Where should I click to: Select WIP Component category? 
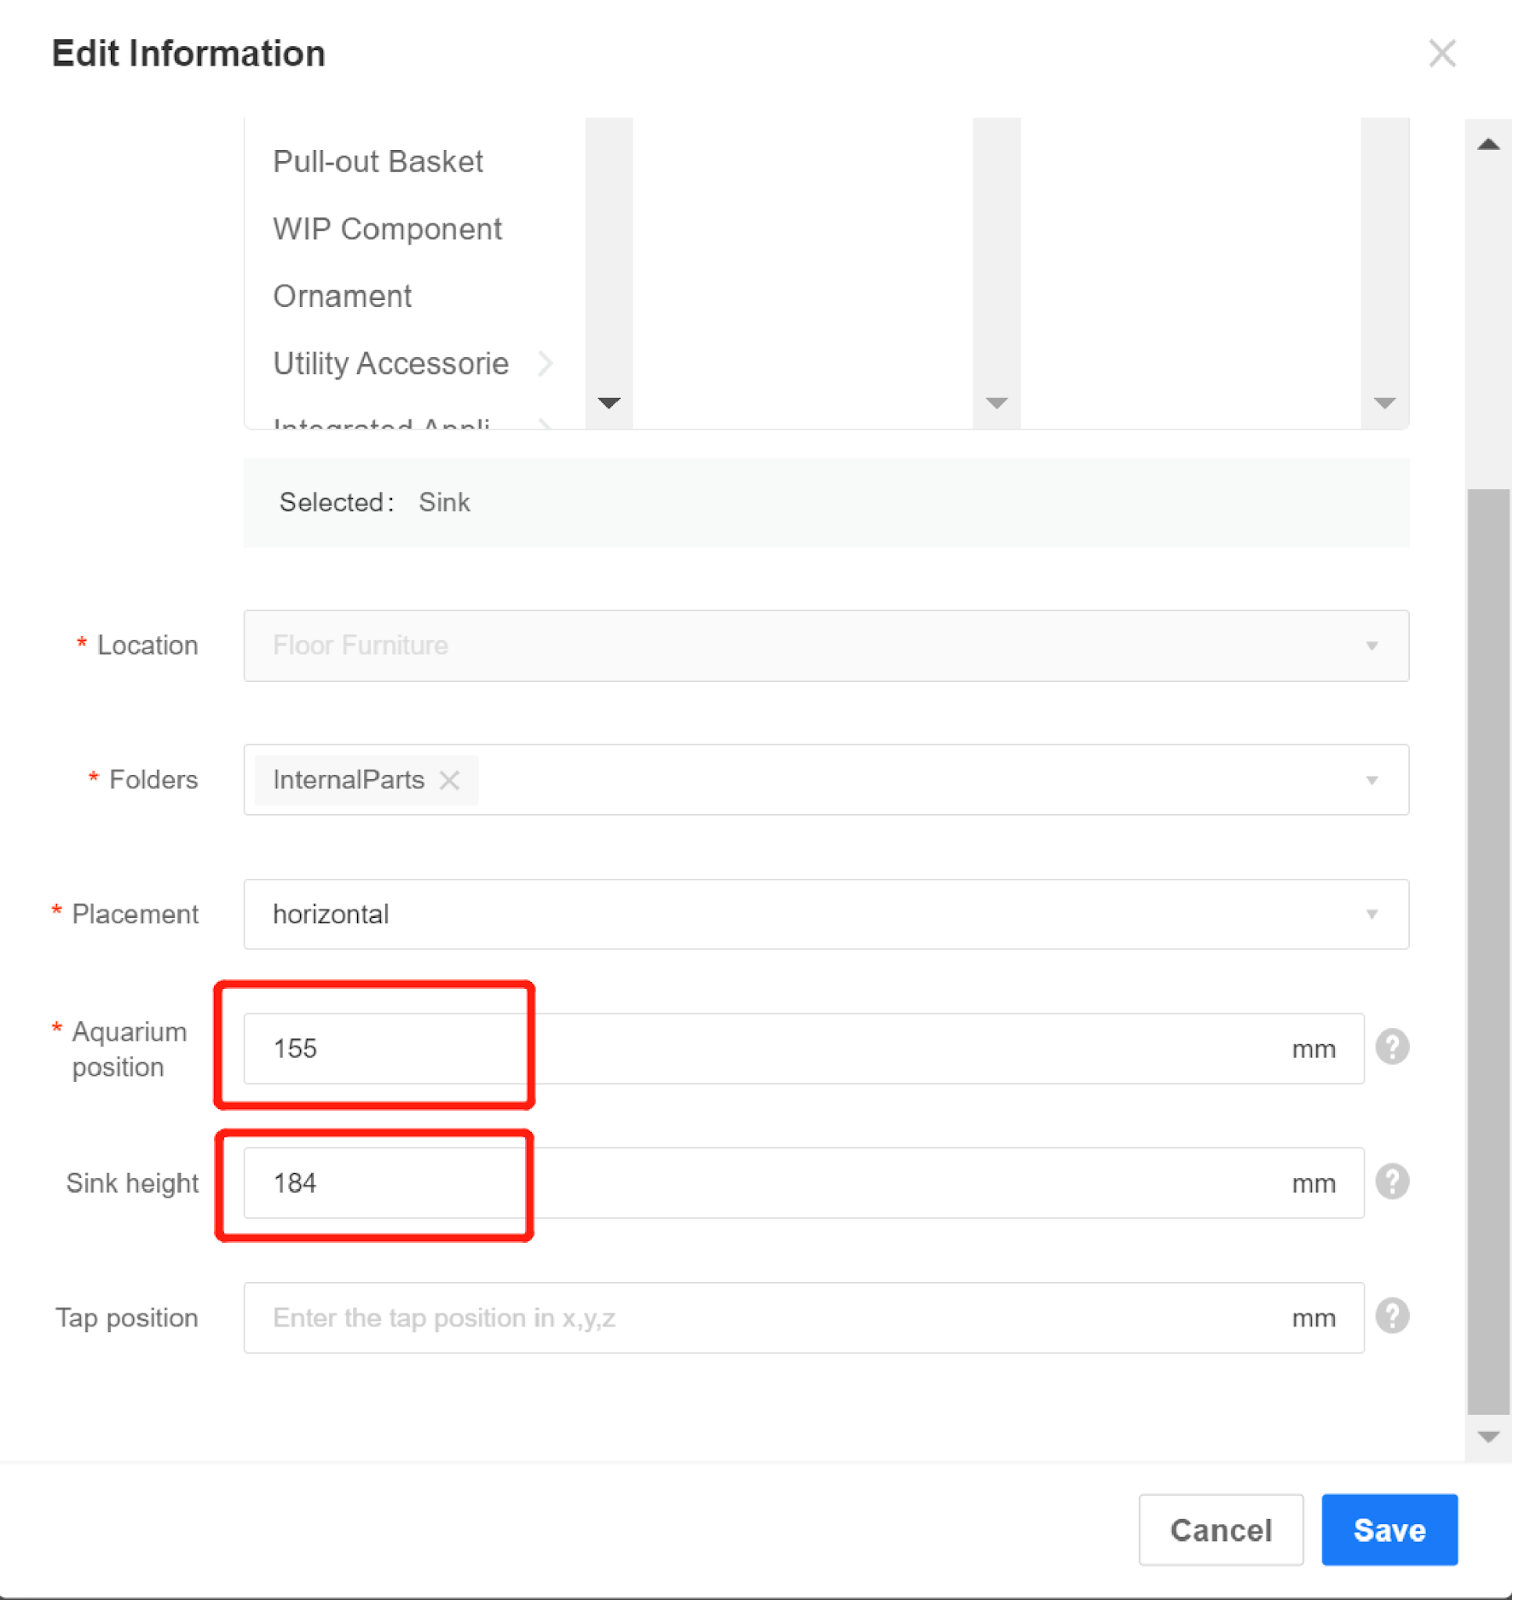(x=387, y=229)
